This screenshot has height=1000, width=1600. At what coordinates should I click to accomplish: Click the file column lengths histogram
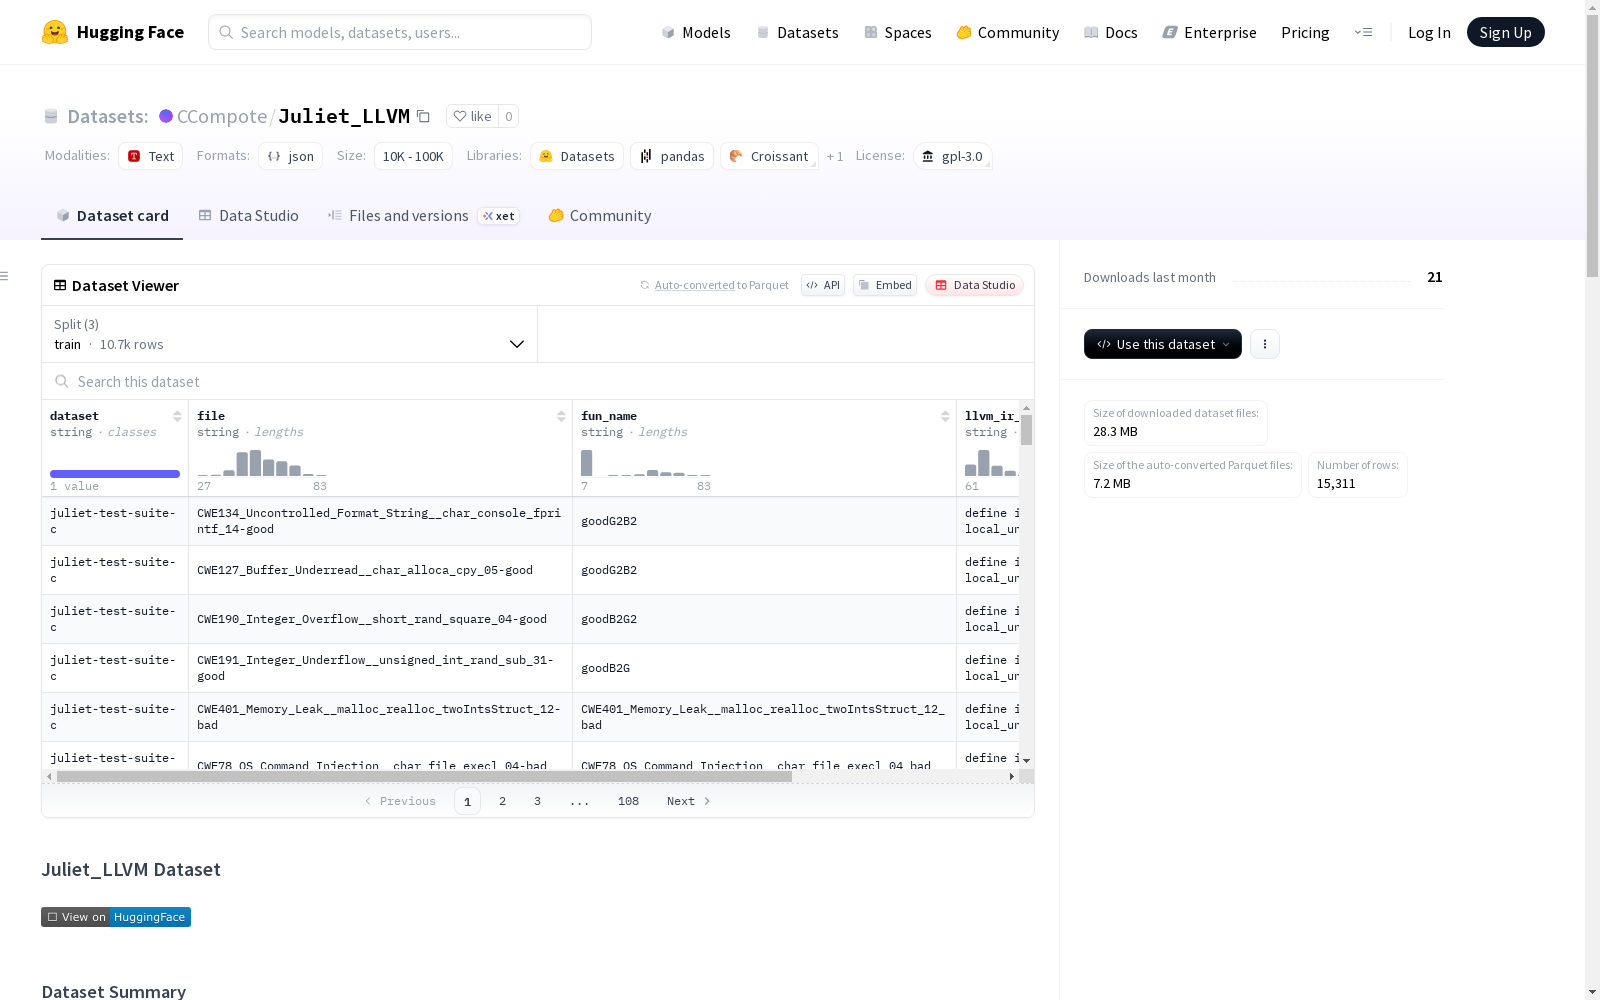262,463
